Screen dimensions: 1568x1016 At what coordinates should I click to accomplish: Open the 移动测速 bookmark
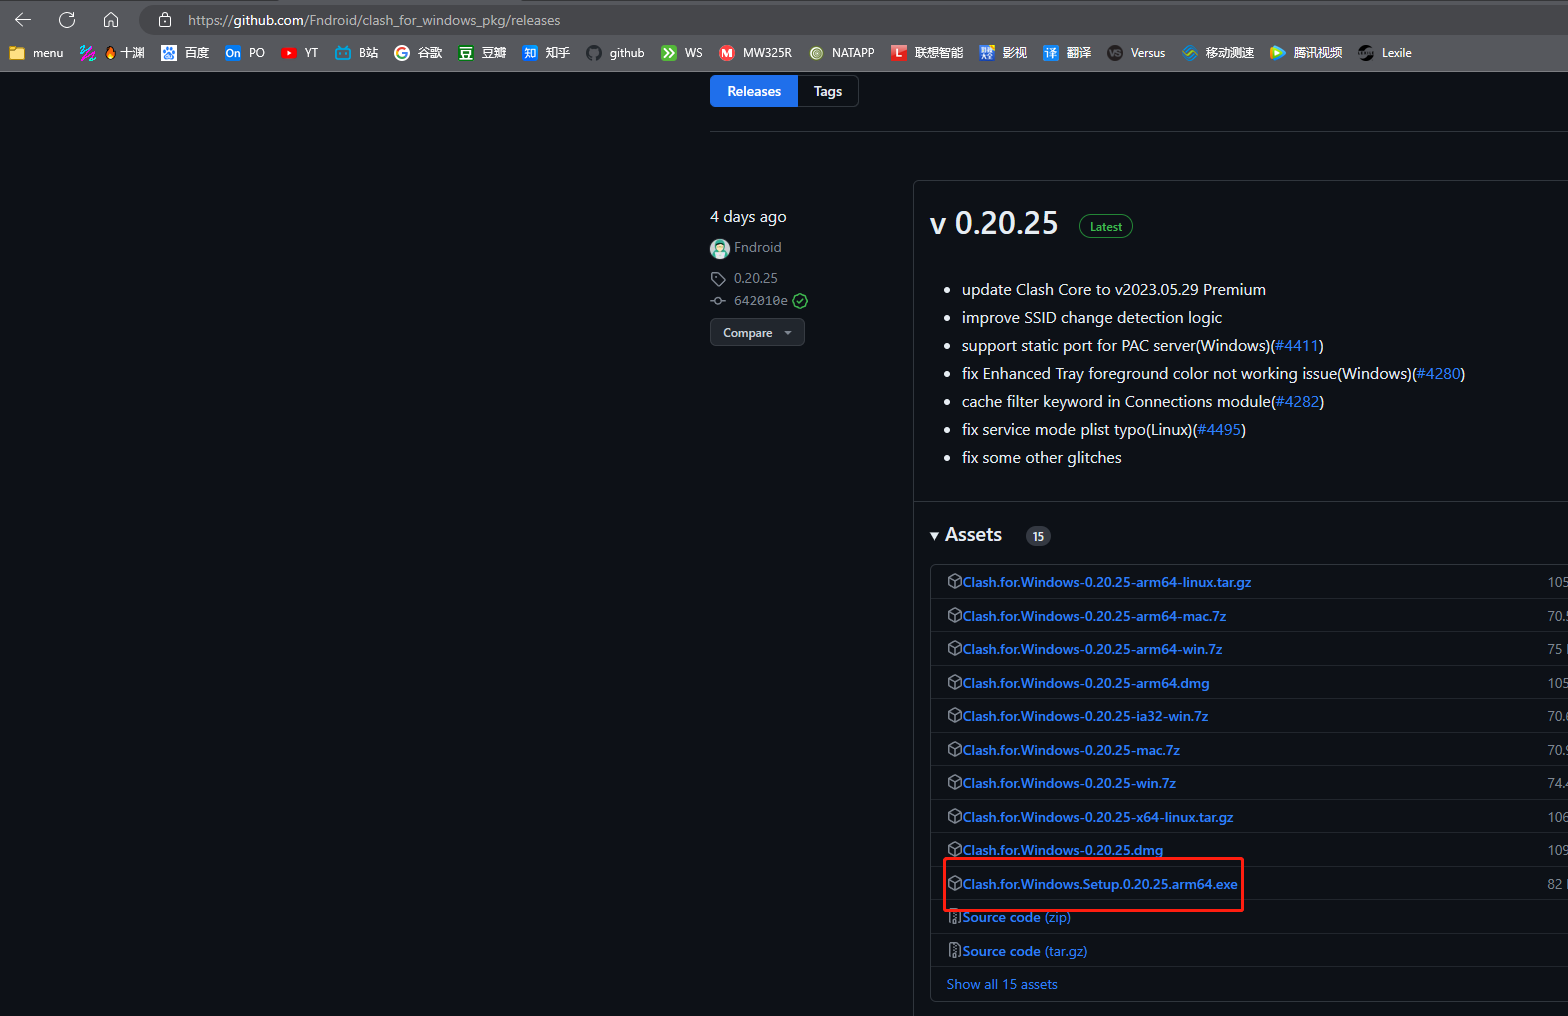click(x=1218, y=53)
